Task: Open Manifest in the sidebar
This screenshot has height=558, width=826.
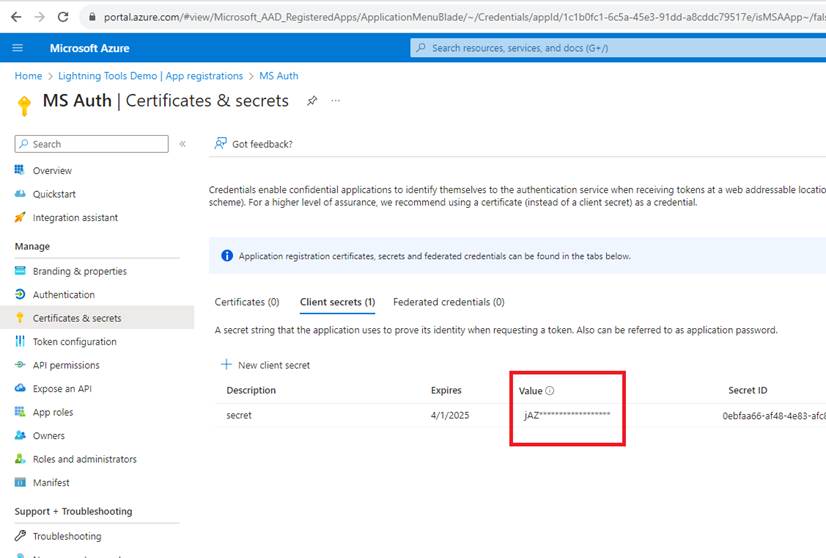Action: coord(51,483)
